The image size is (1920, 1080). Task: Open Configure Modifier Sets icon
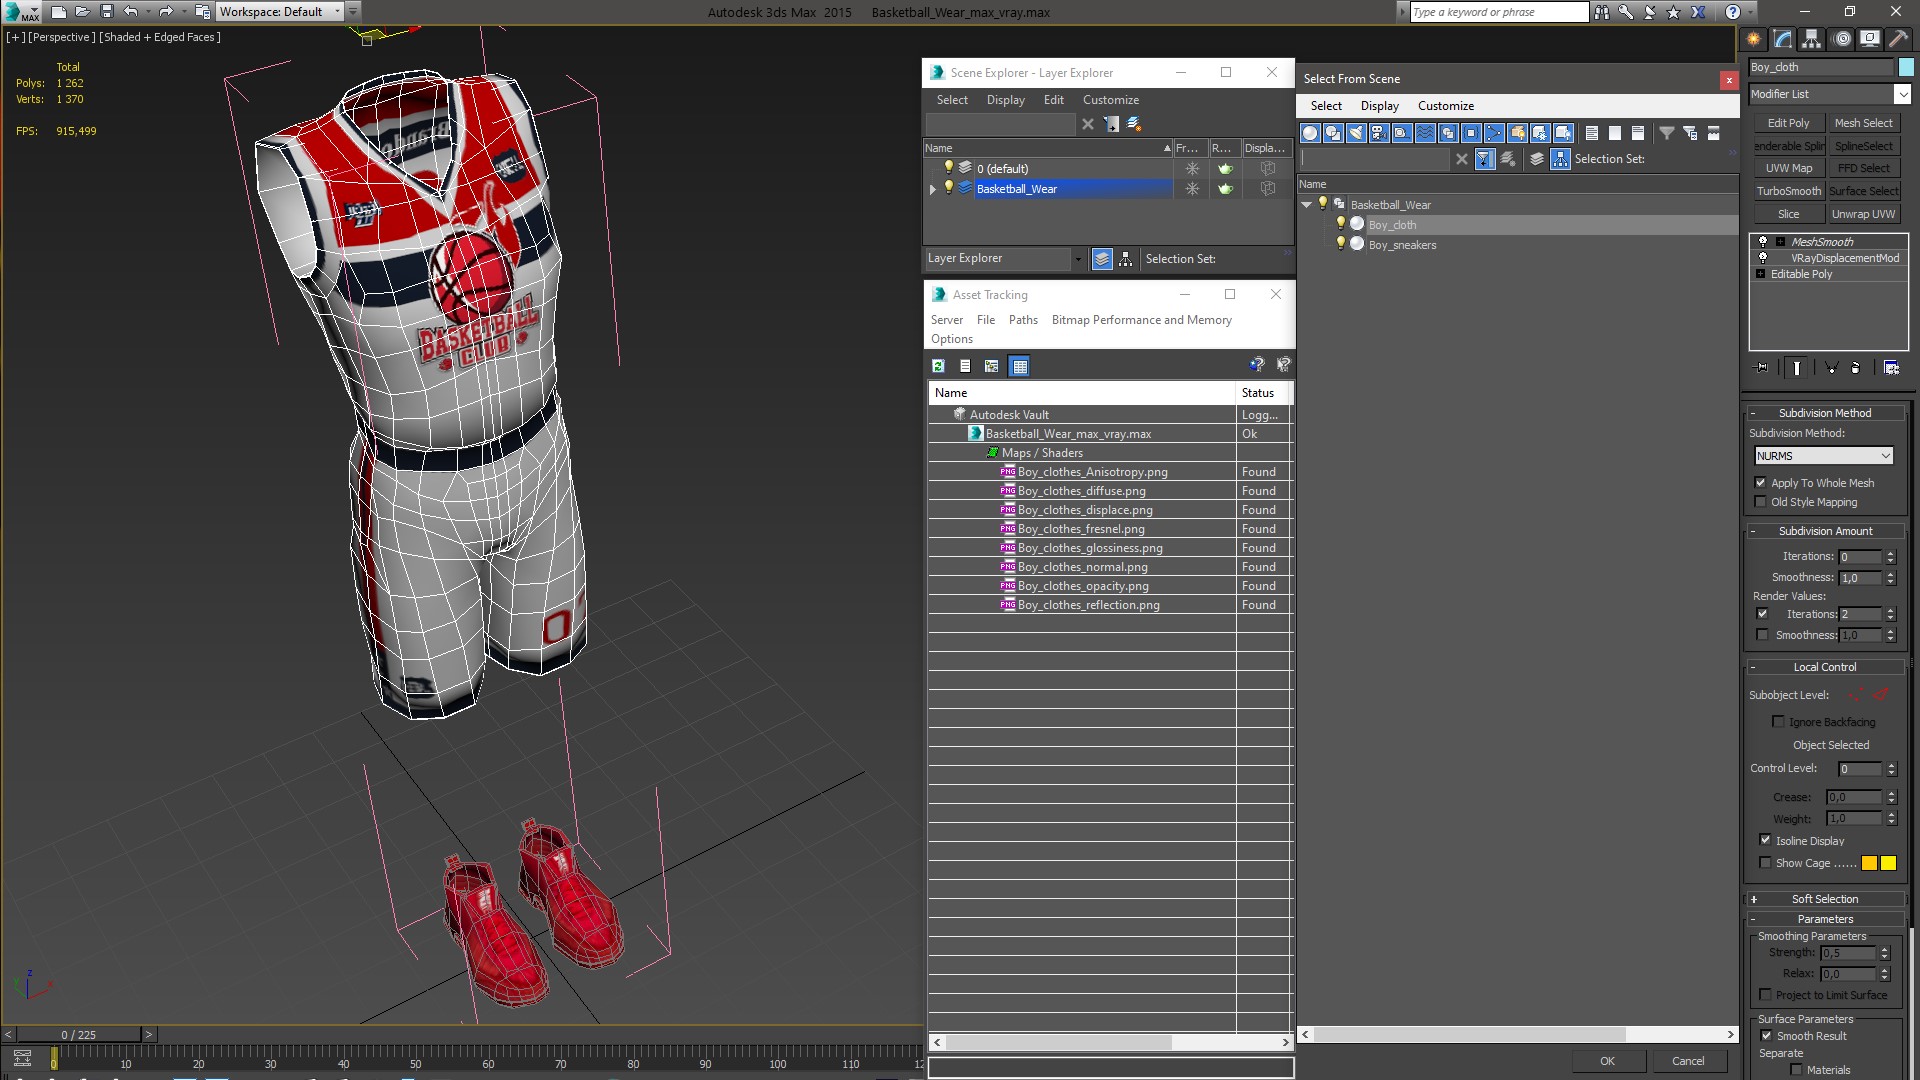coord(1891,368)
